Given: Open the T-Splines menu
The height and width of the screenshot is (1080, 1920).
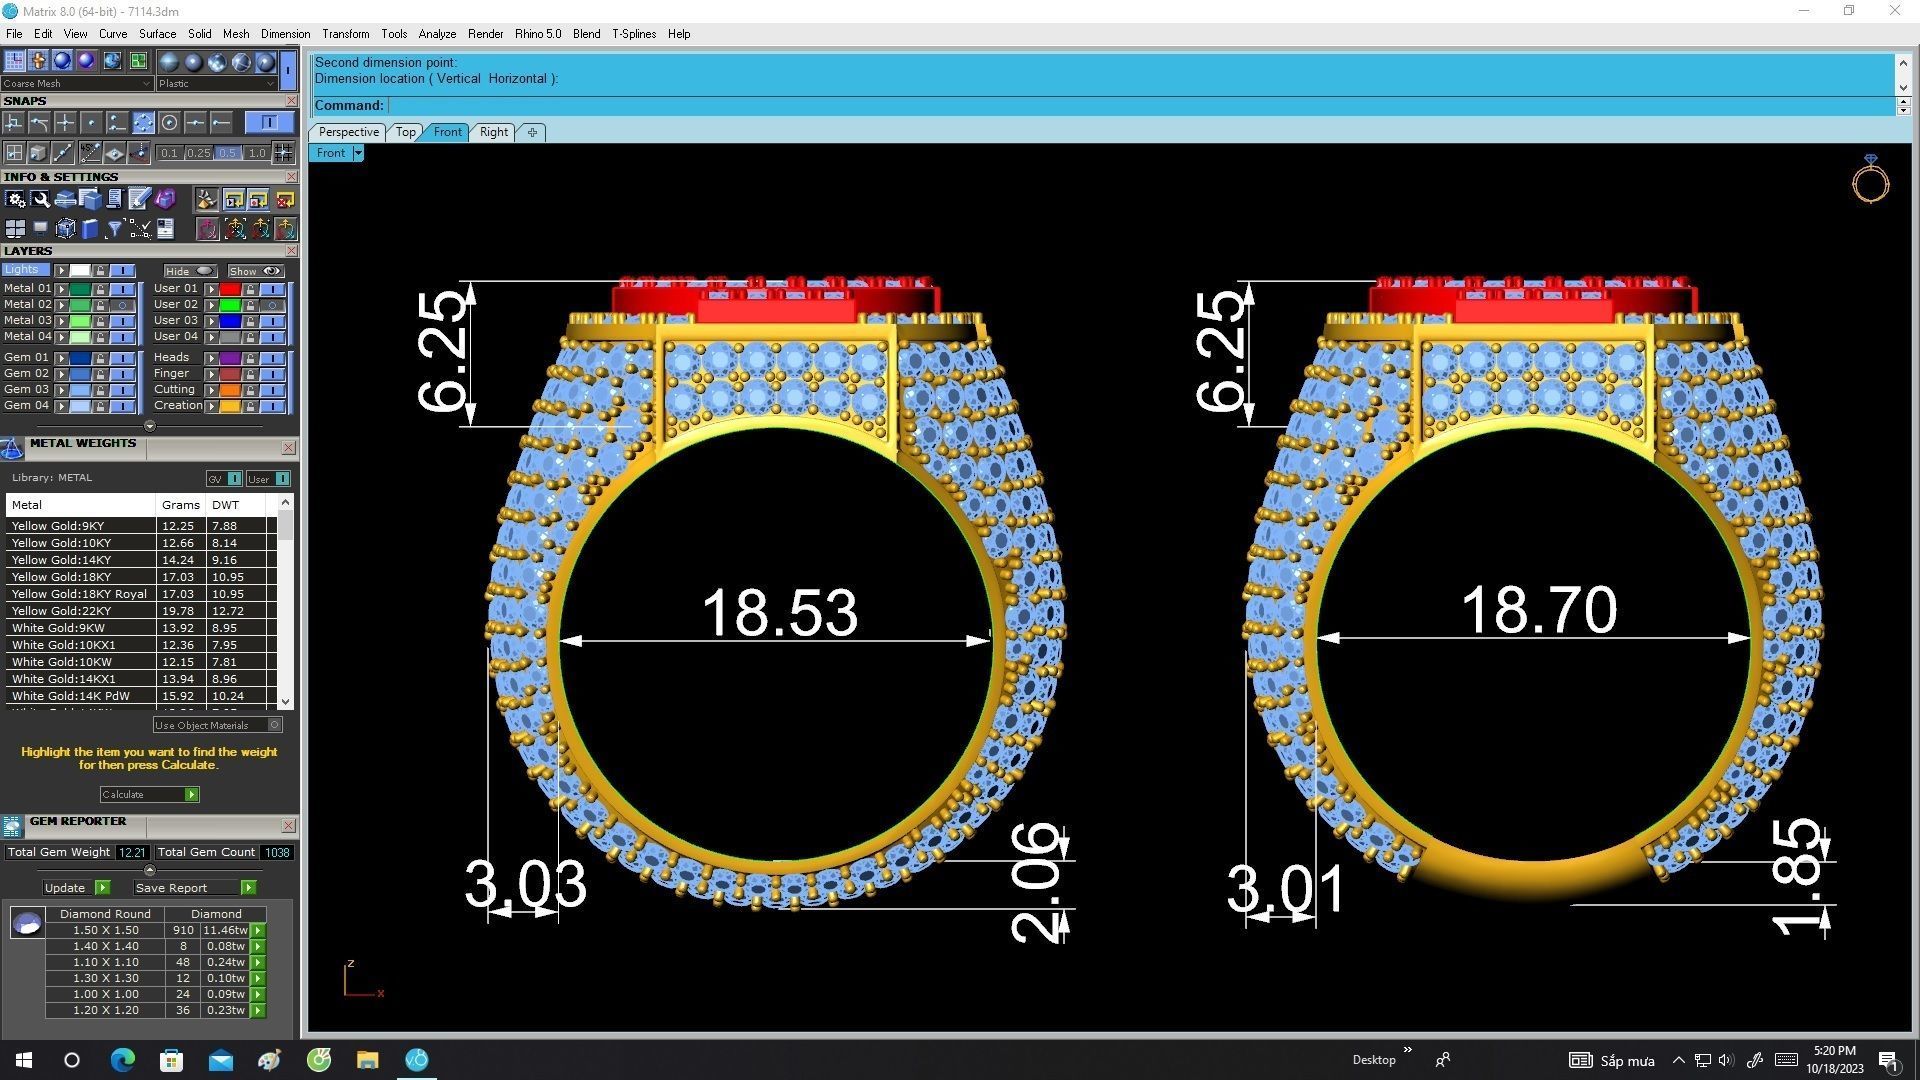Looking at the screenshot, I should pos(633,34).
